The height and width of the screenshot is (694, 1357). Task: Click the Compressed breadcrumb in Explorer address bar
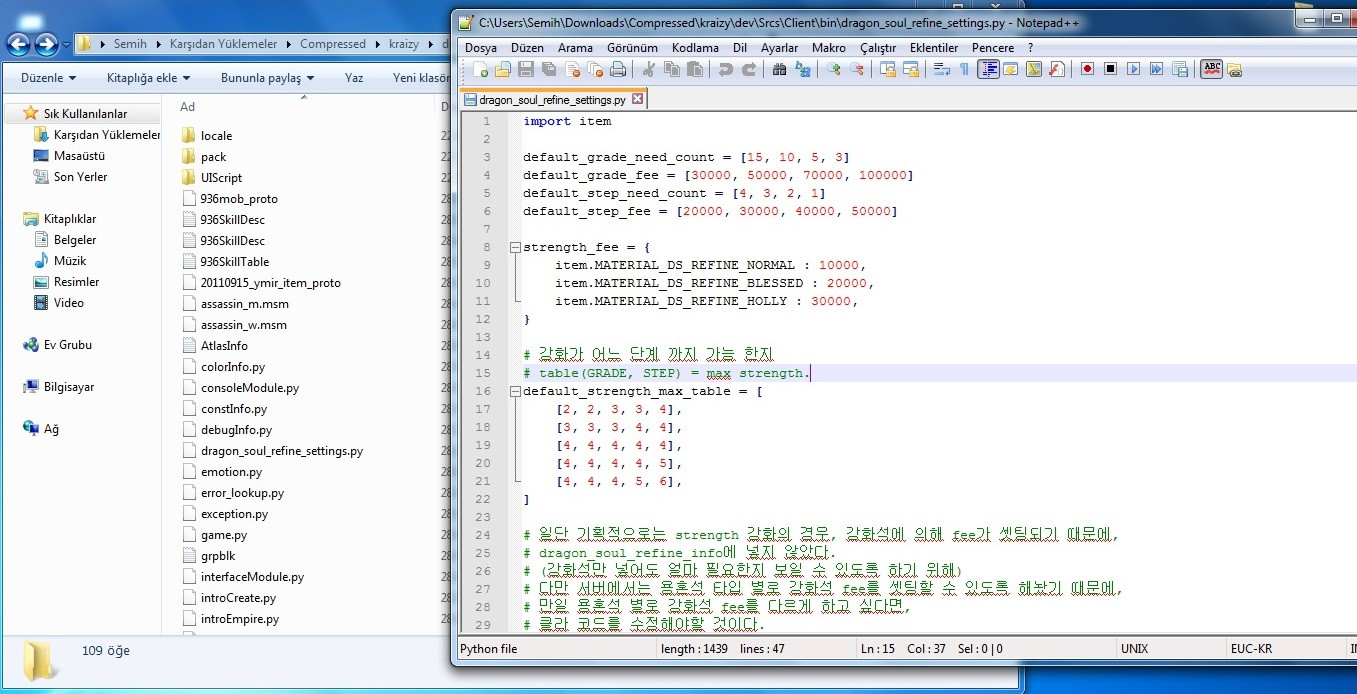(333, 44)
